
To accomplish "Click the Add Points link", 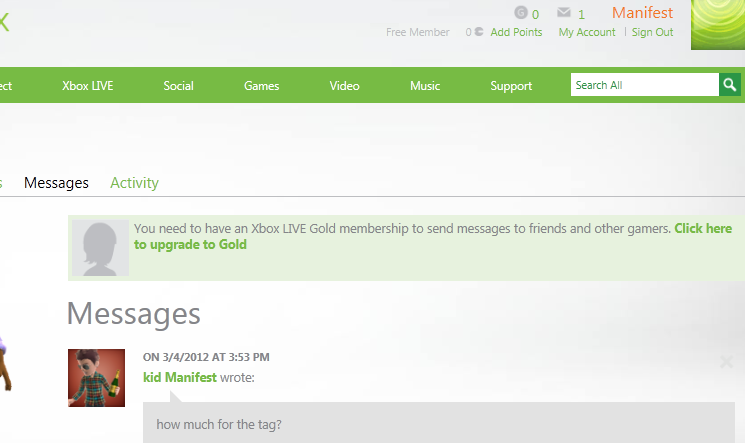I will point(516,32).
